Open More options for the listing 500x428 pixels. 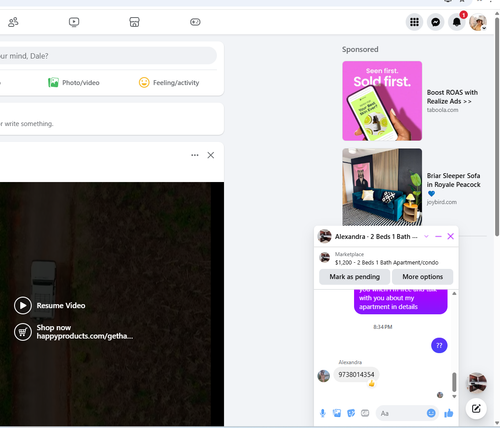tap(422, 277)
